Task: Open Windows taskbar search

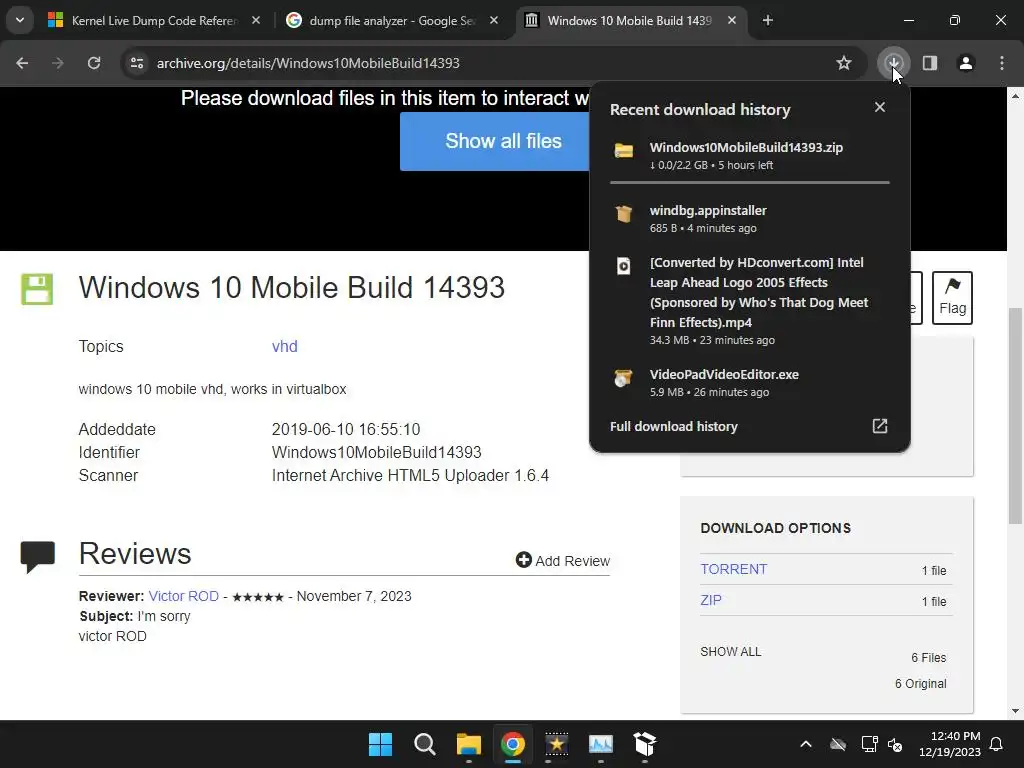Action: (424, 744)
